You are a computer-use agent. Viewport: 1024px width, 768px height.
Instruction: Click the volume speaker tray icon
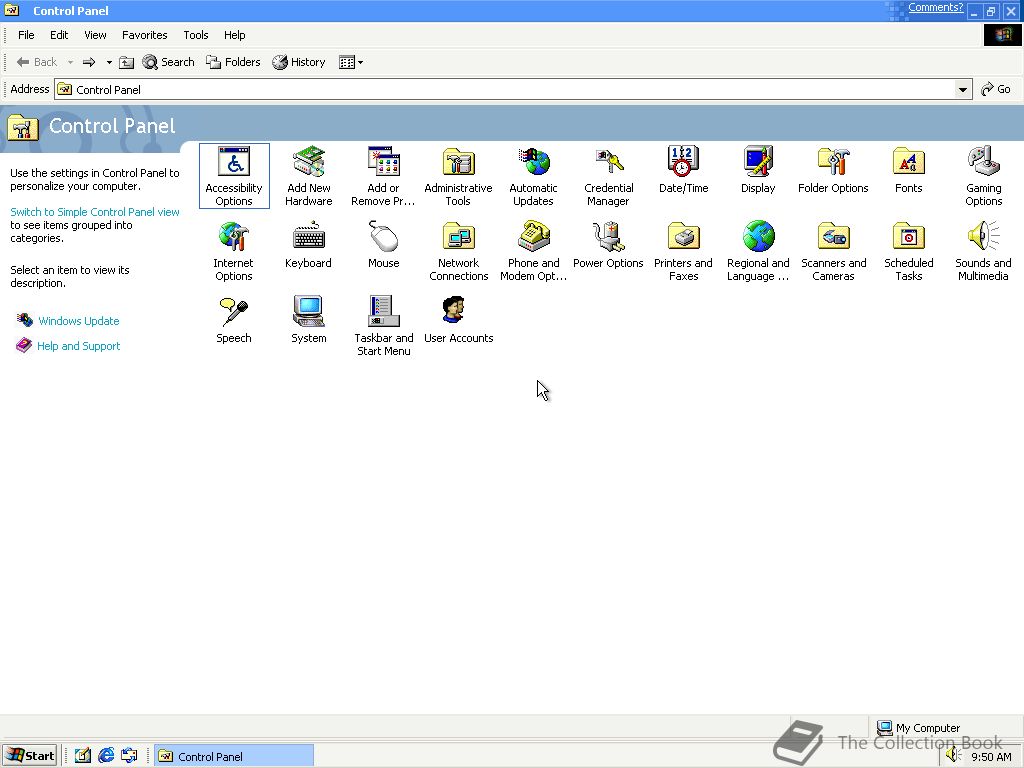[x=953, y=756]
